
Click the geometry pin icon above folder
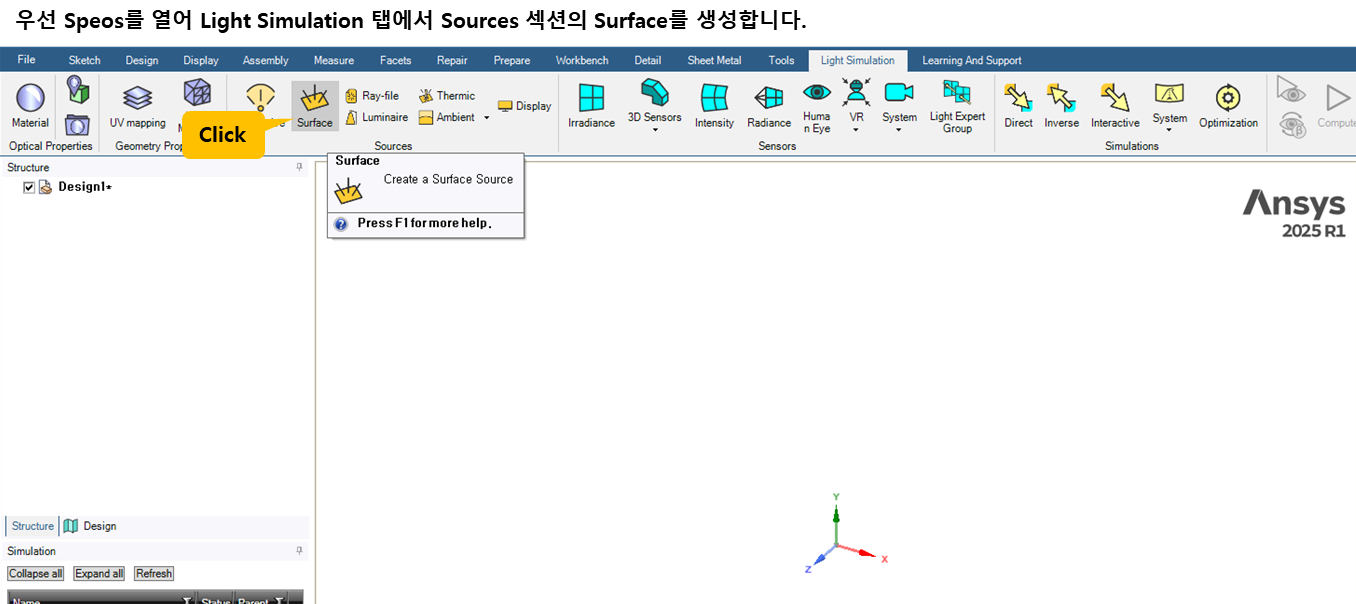tap(78, 90)
